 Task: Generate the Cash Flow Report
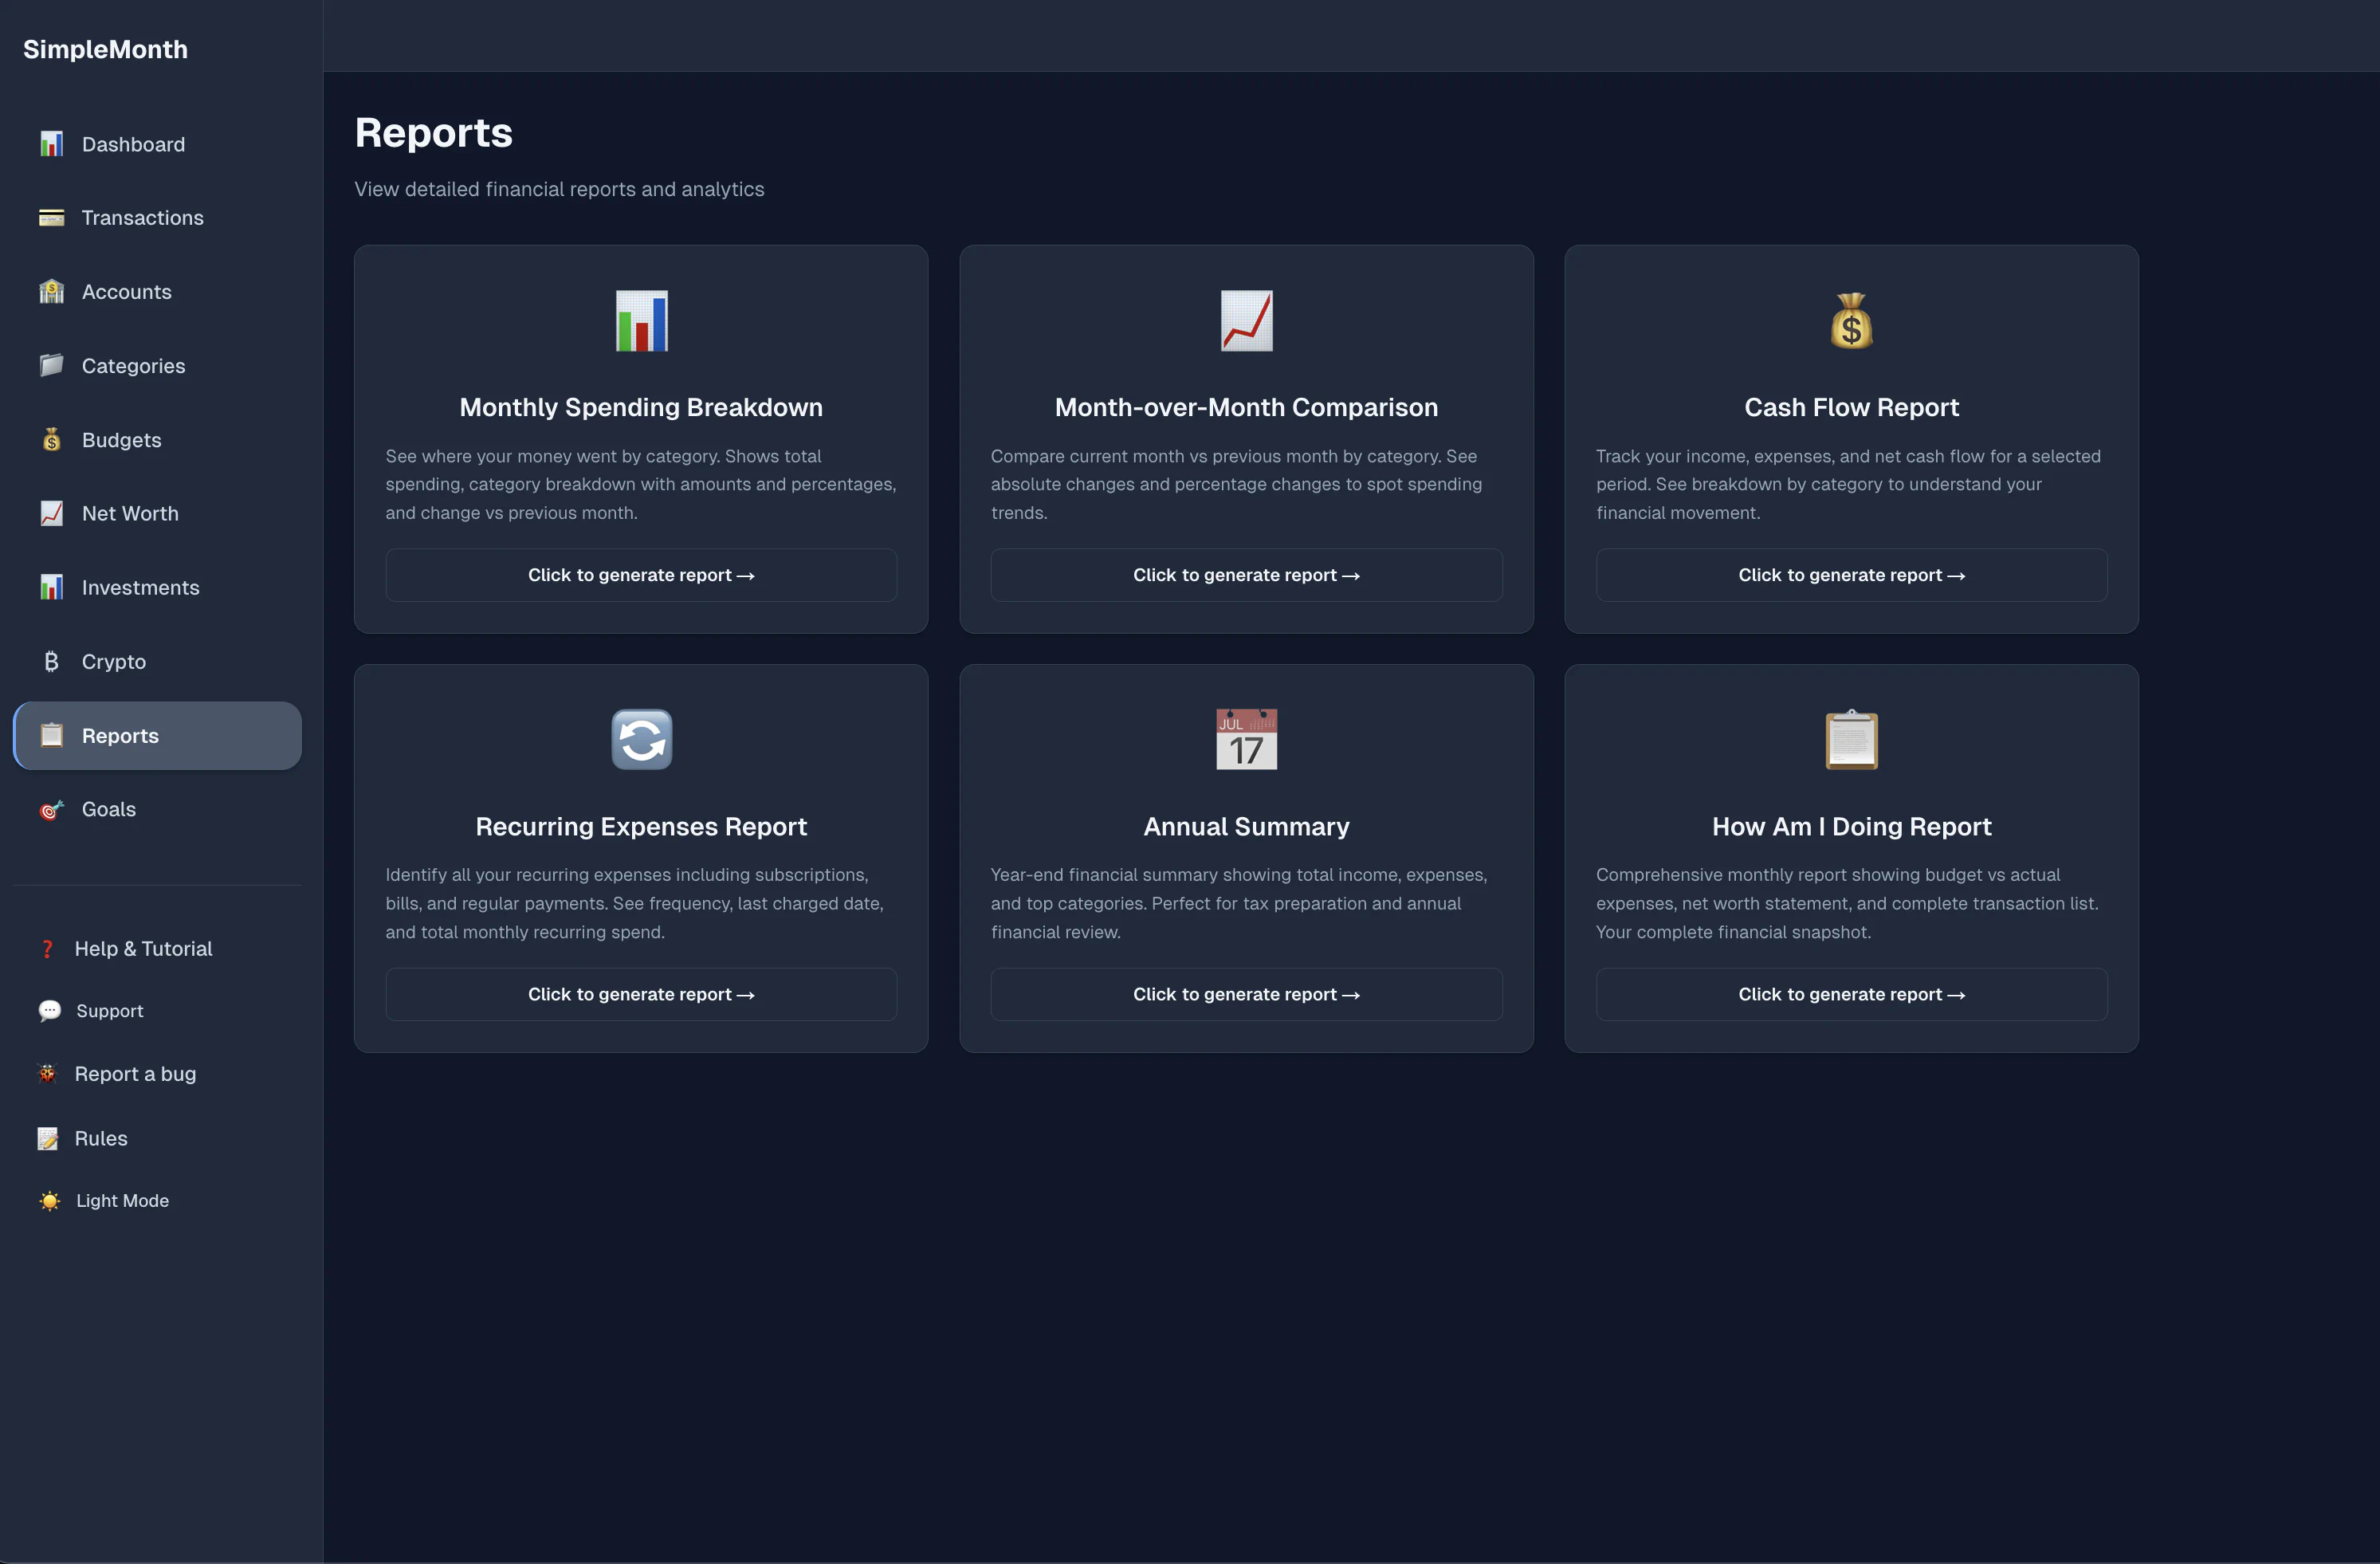[1851, 575]
